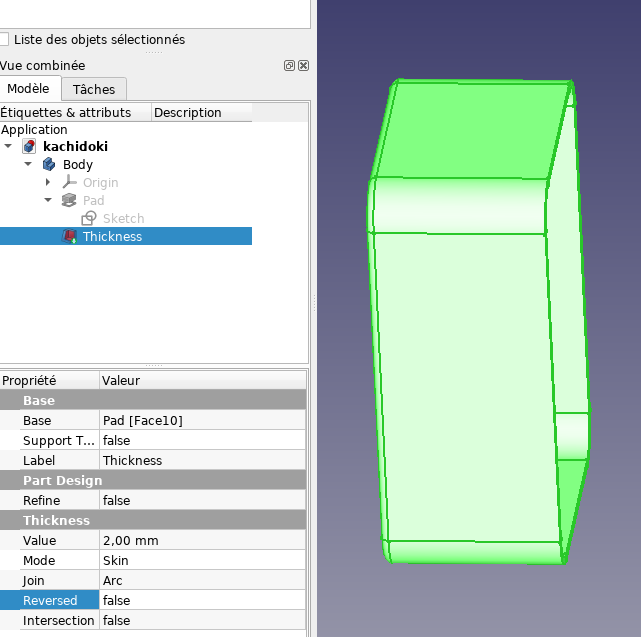Click the Body icon in tree
This screenshot has height=637, width=641.
pos(49,164)
